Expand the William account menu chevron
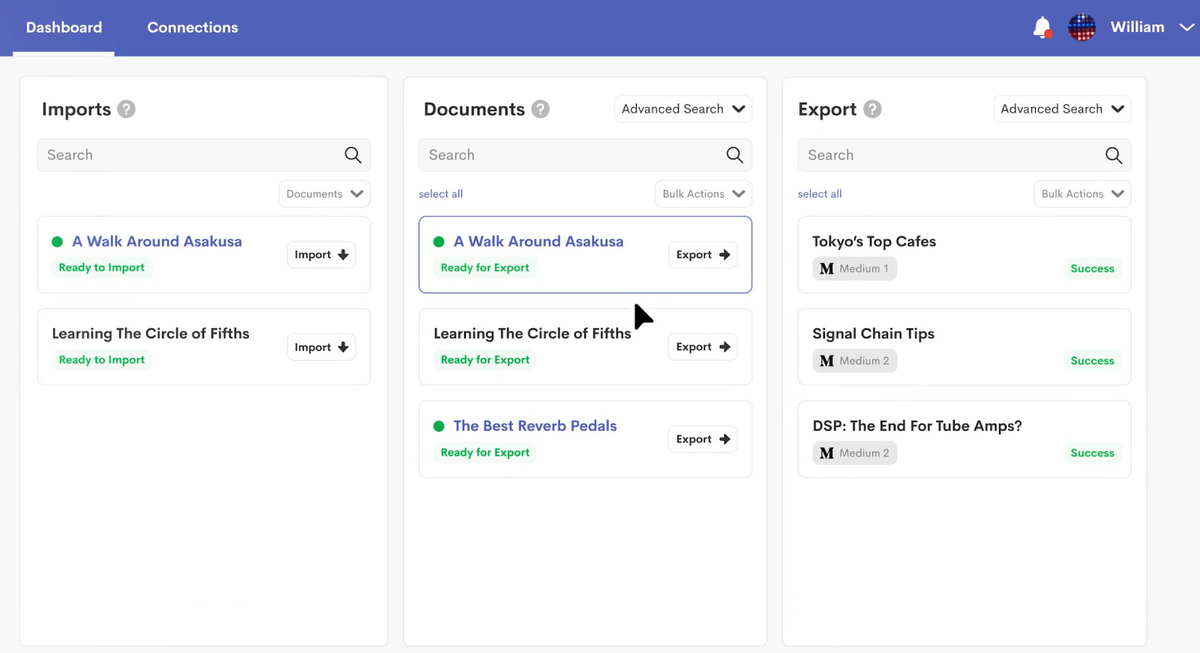1200x653 pixels. click(x=1187, y=28)
